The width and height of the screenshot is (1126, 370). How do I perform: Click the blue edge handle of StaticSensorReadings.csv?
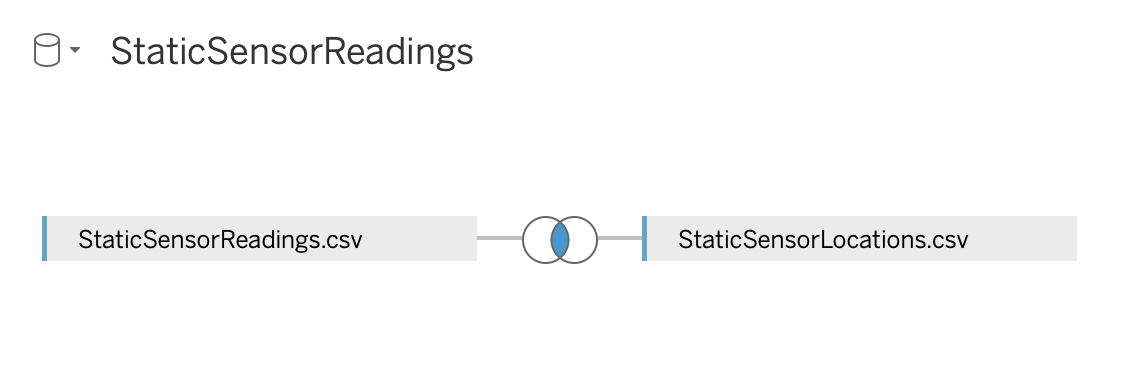45,239
